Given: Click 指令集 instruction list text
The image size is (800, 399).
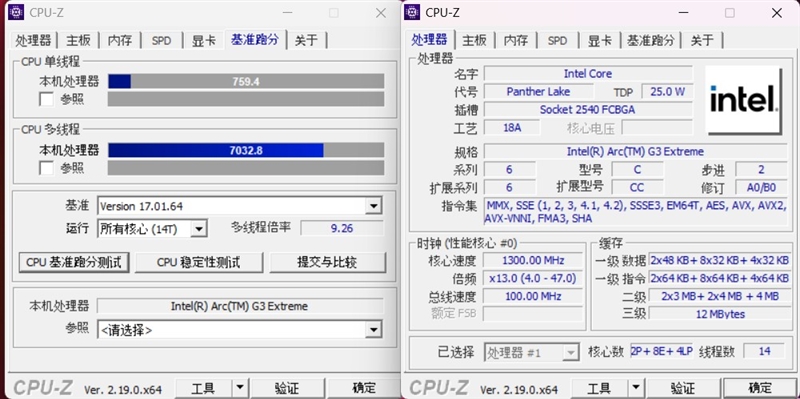Looking at the screenshot, I should (x=635, y=212).
